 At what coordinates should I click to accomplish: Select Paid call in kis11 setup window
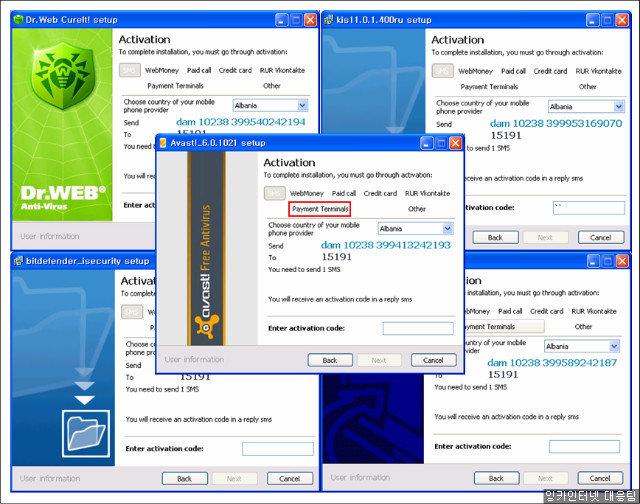point(513,71)
